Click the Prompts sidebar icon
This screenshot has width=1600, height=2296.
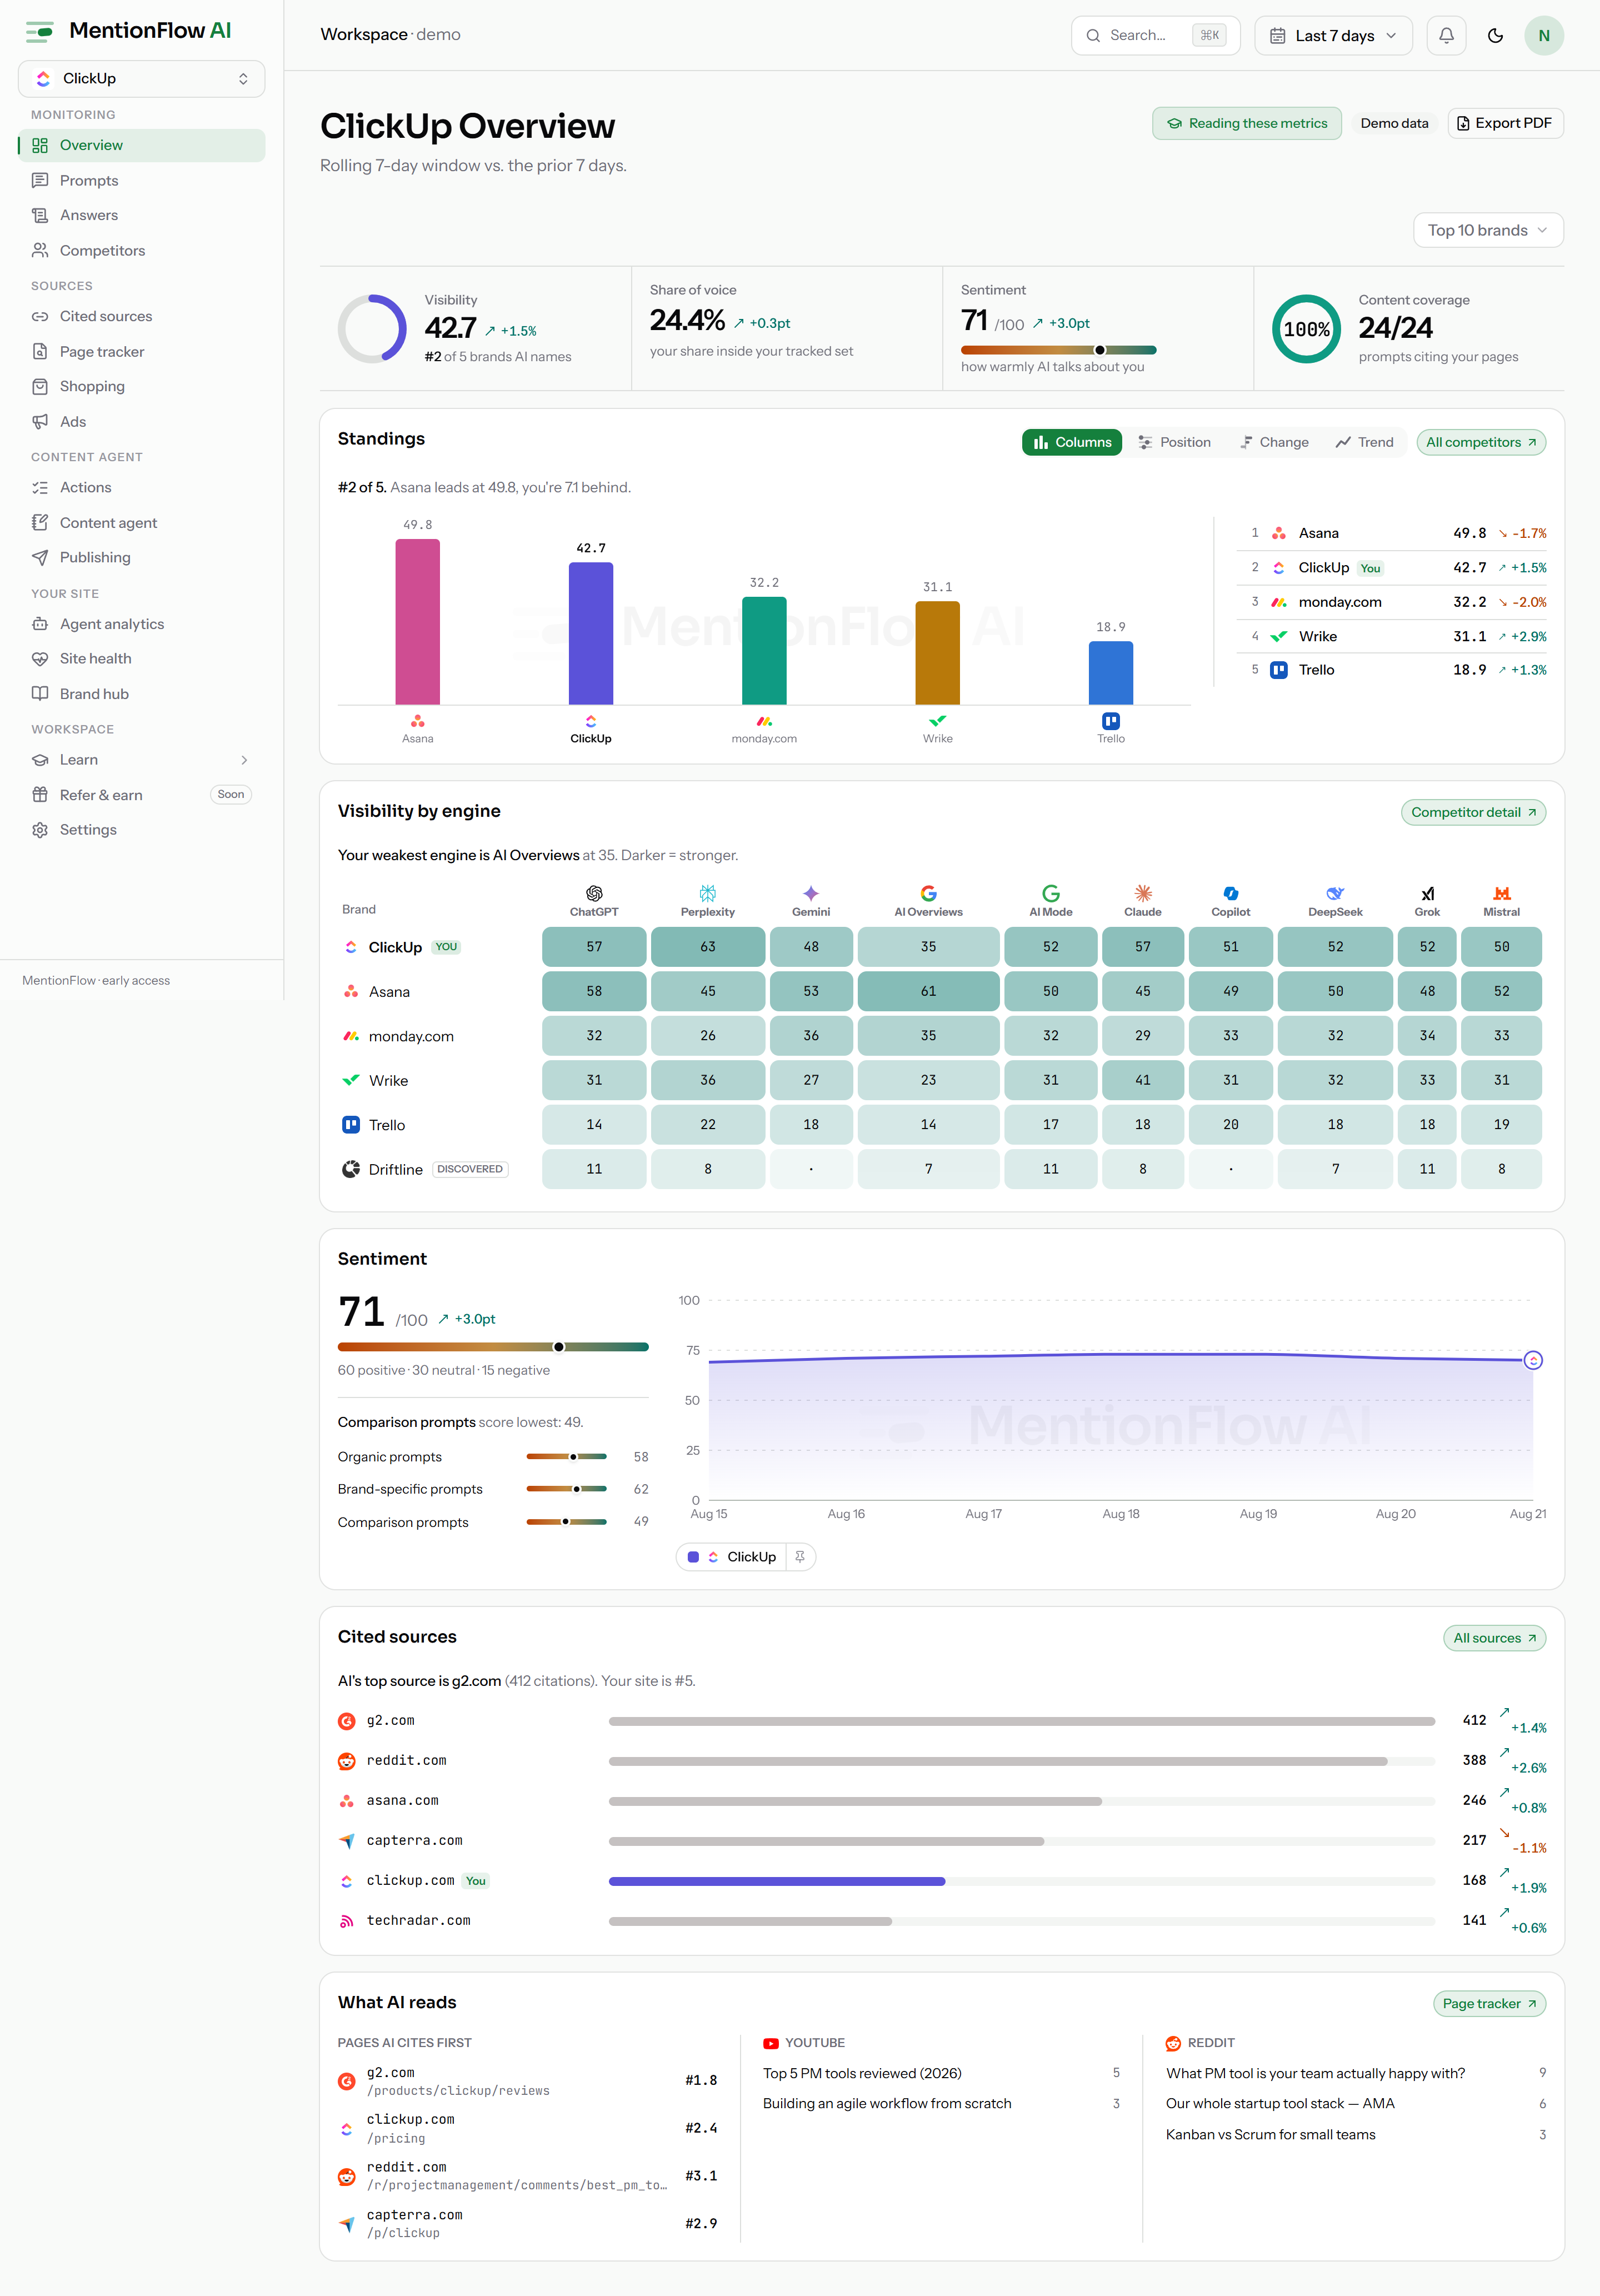40,180
